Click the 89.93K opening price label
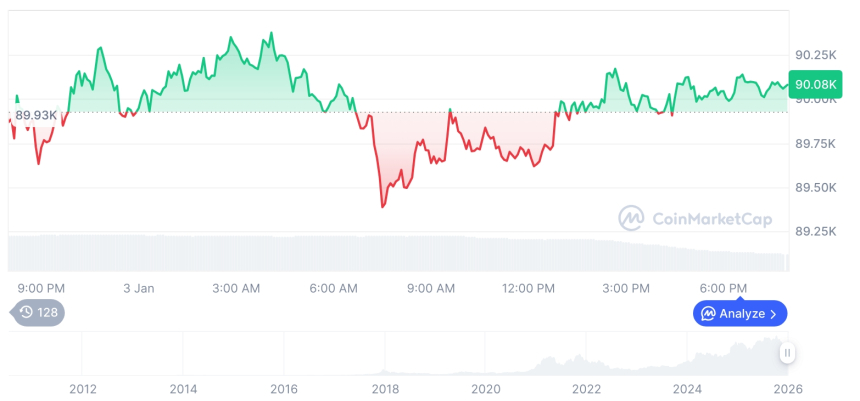Image resolution: width=860 pixels, height=401 pixels. 36,115
